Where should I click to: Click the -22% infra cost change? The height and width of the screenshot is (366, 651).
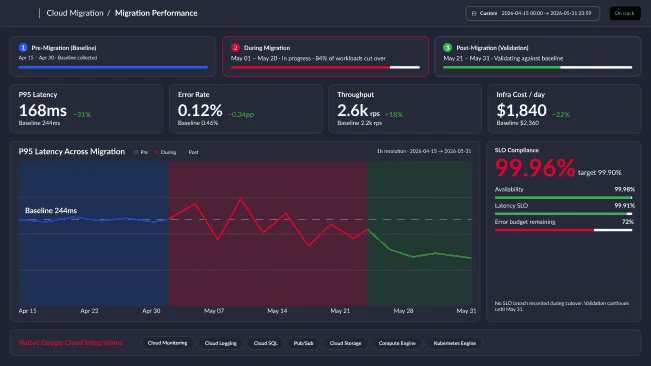click(561, 115)
